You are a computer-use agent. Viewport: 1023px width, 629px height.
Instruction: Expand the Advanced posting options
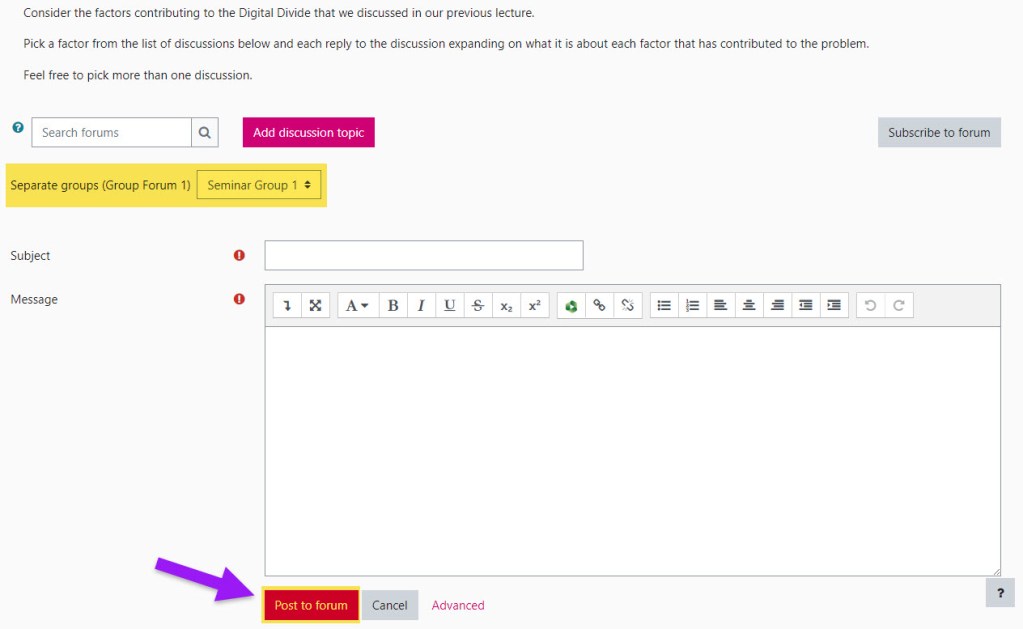tap(457, 605)
